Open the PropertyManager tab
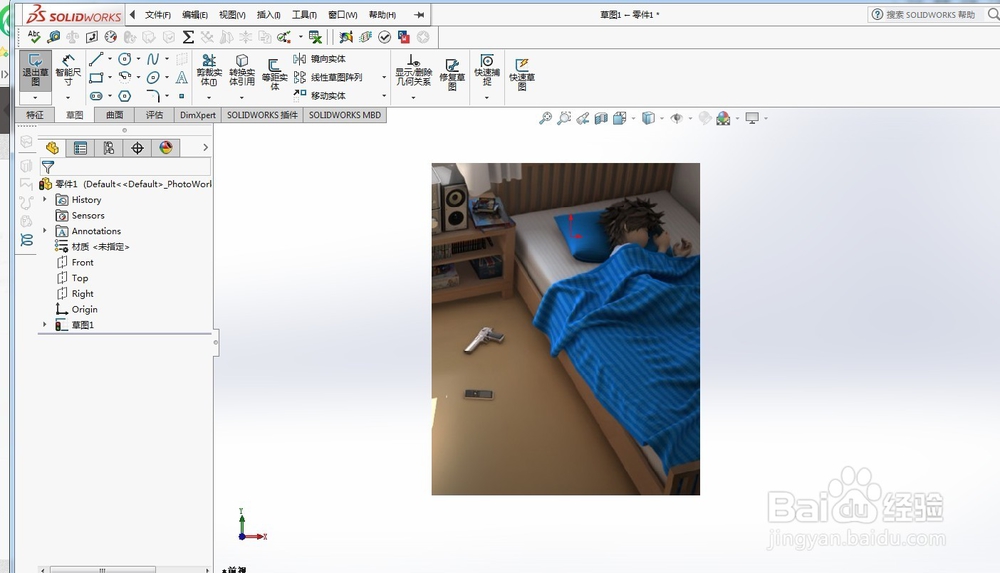1000x573 pixels. (x=80, y=148)
